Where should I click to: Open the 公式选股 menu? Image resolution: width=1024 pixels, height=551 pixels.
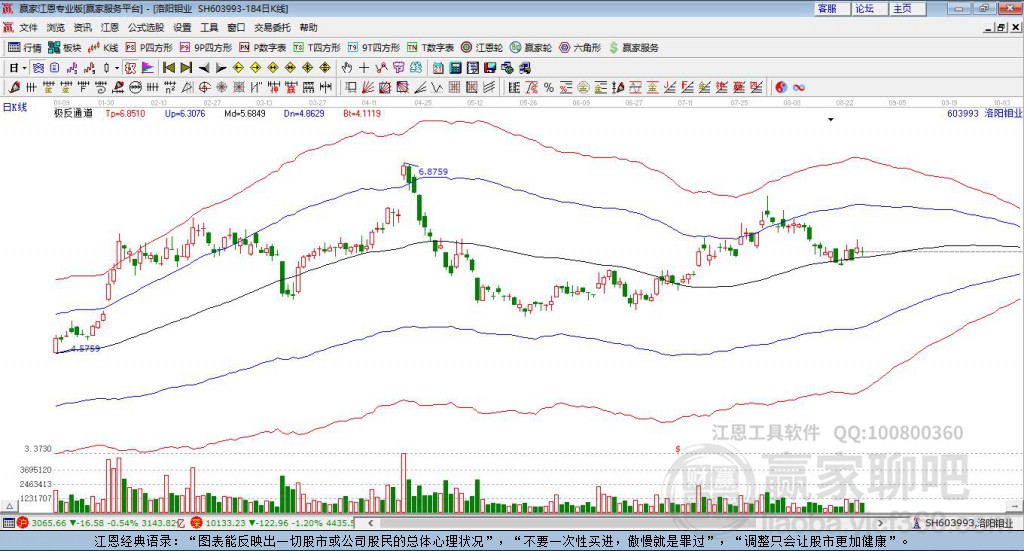146,27
